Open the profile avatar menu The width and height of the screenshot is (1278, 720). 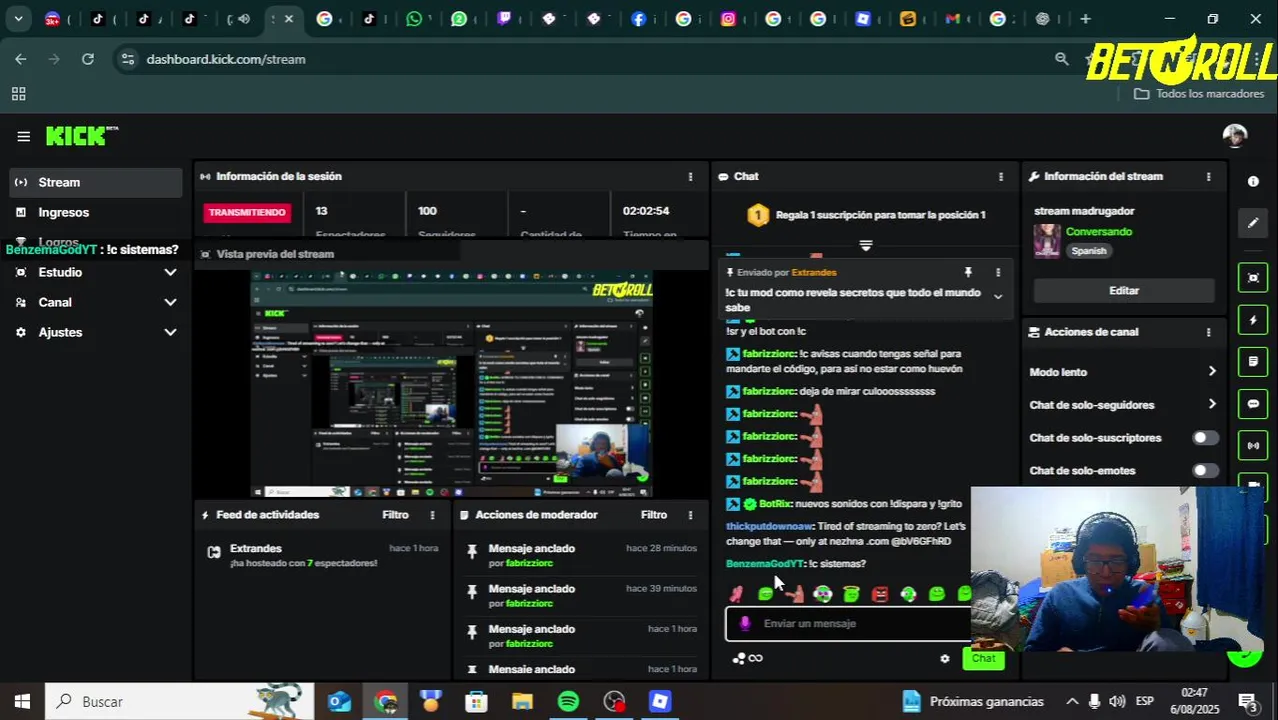(x=1235, y=136)
